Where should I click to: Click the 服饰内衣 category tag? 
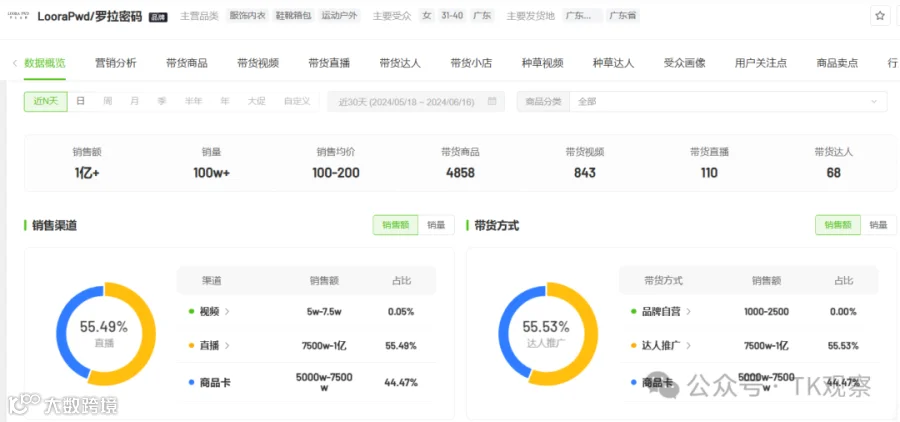point(247,16)
